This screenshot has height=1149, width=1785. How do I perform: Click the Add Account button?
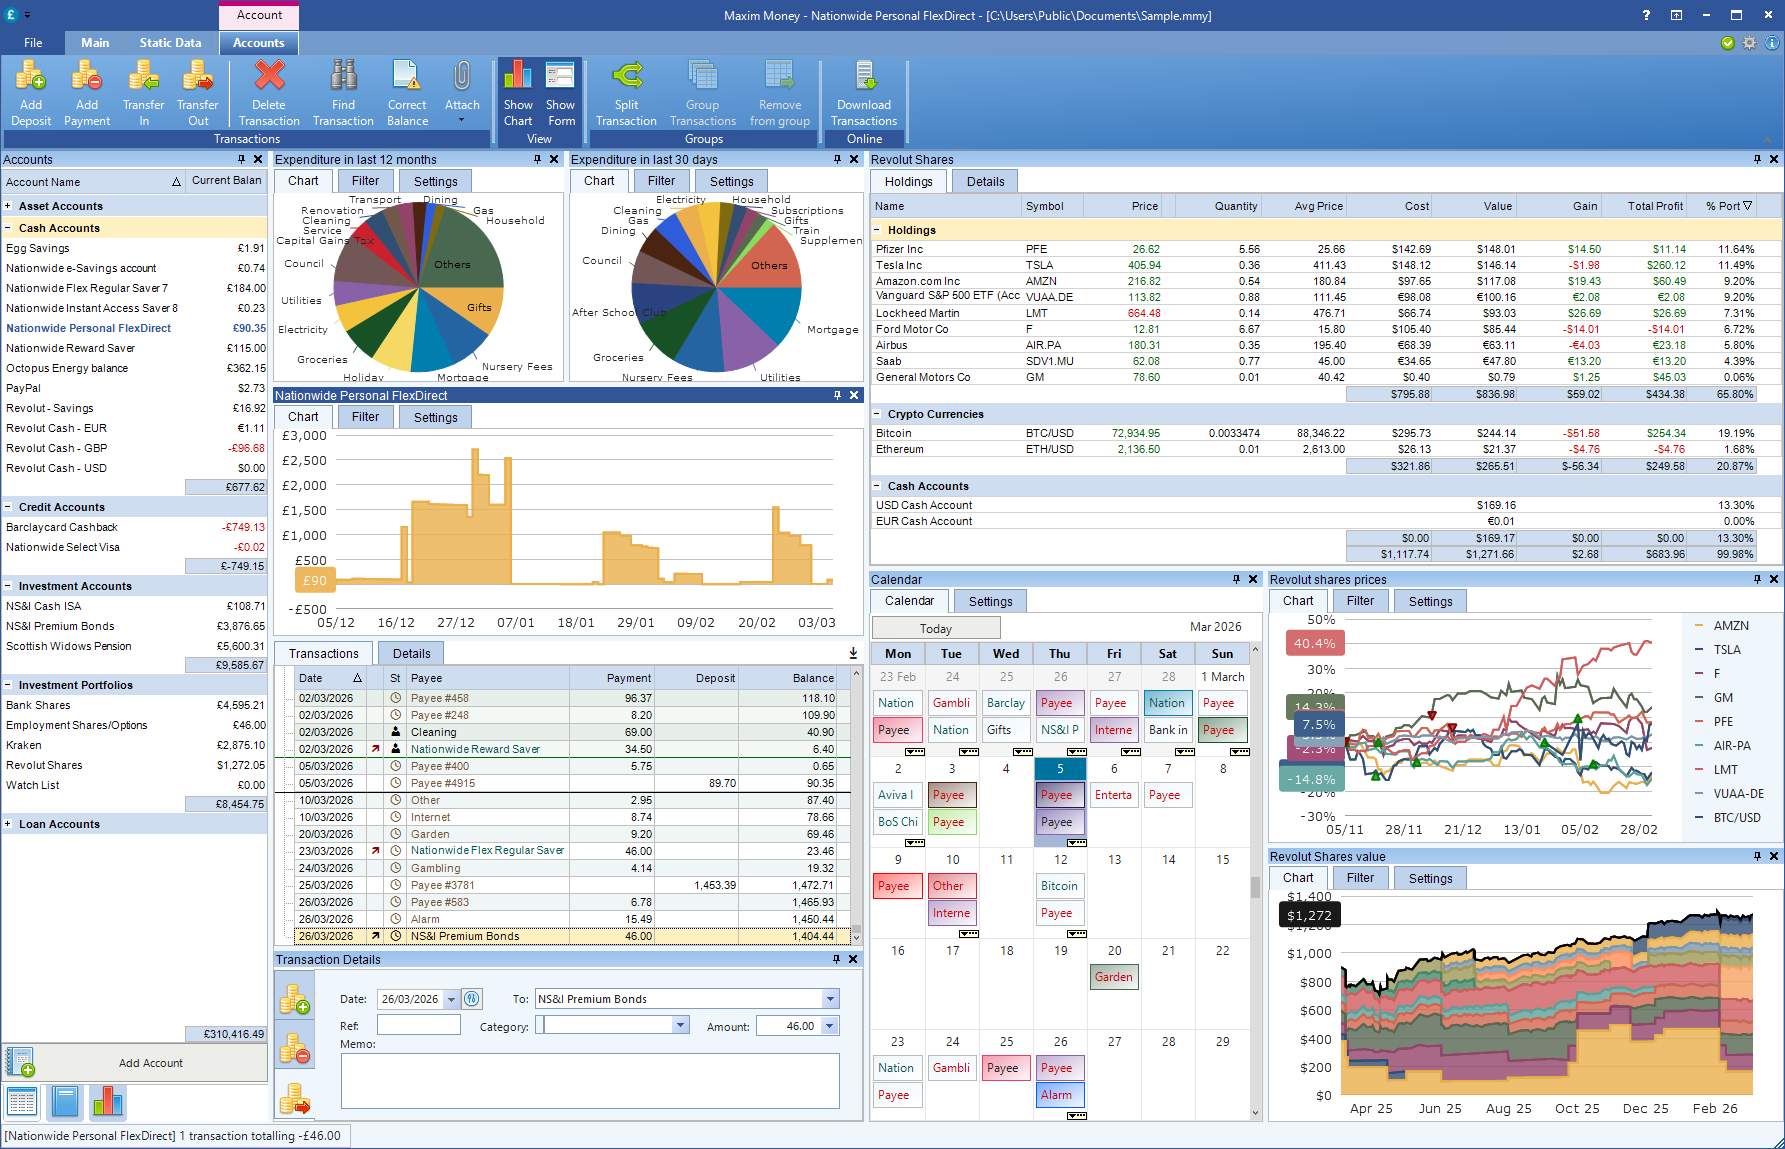tap(150, 1062)
